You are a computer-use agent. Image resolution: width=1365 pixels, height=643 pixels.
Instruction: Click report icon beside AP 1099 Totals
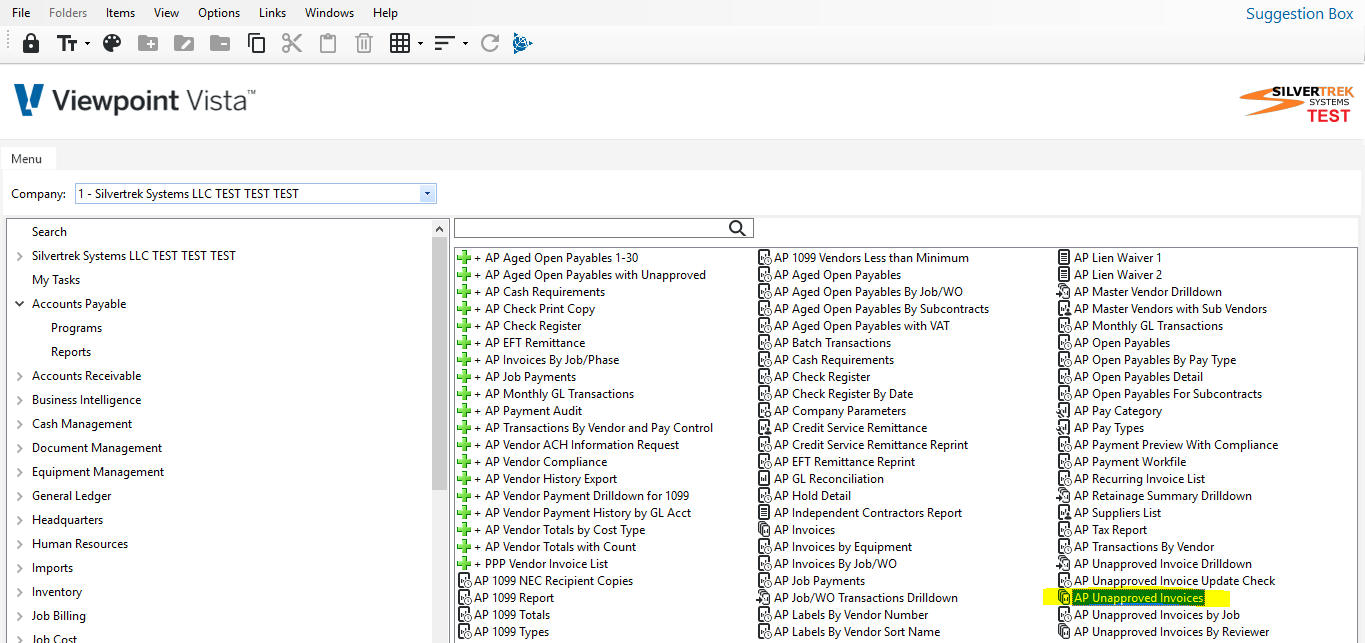tap(464, 615)
